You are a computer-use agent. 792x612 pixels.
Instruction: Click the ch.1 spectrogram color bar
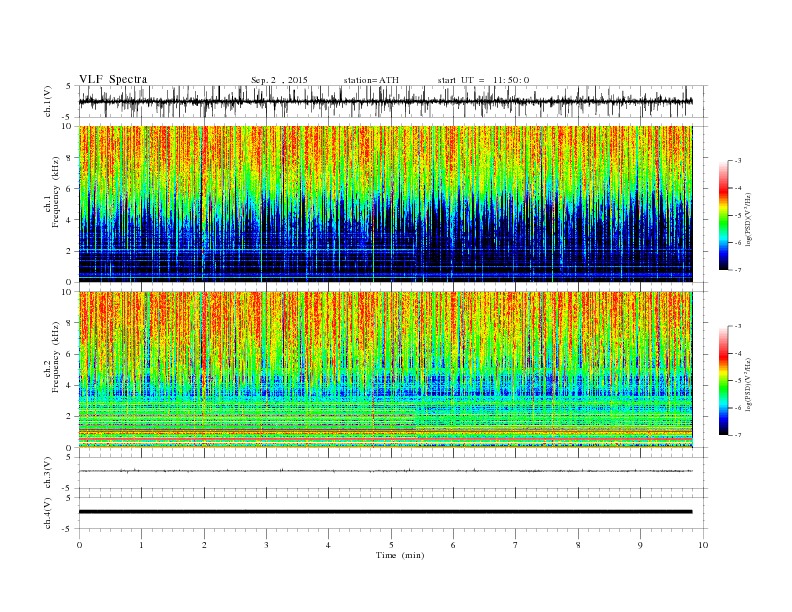tap(723, 215)
